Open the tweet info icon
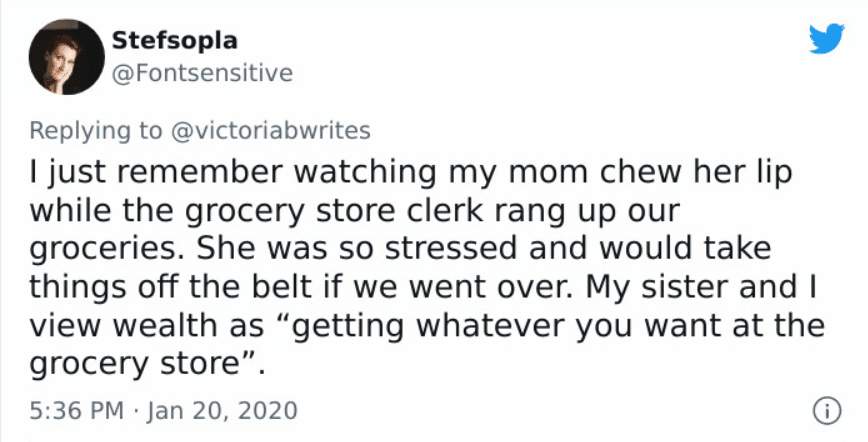 pyautogui.click(x=826, y=410)
